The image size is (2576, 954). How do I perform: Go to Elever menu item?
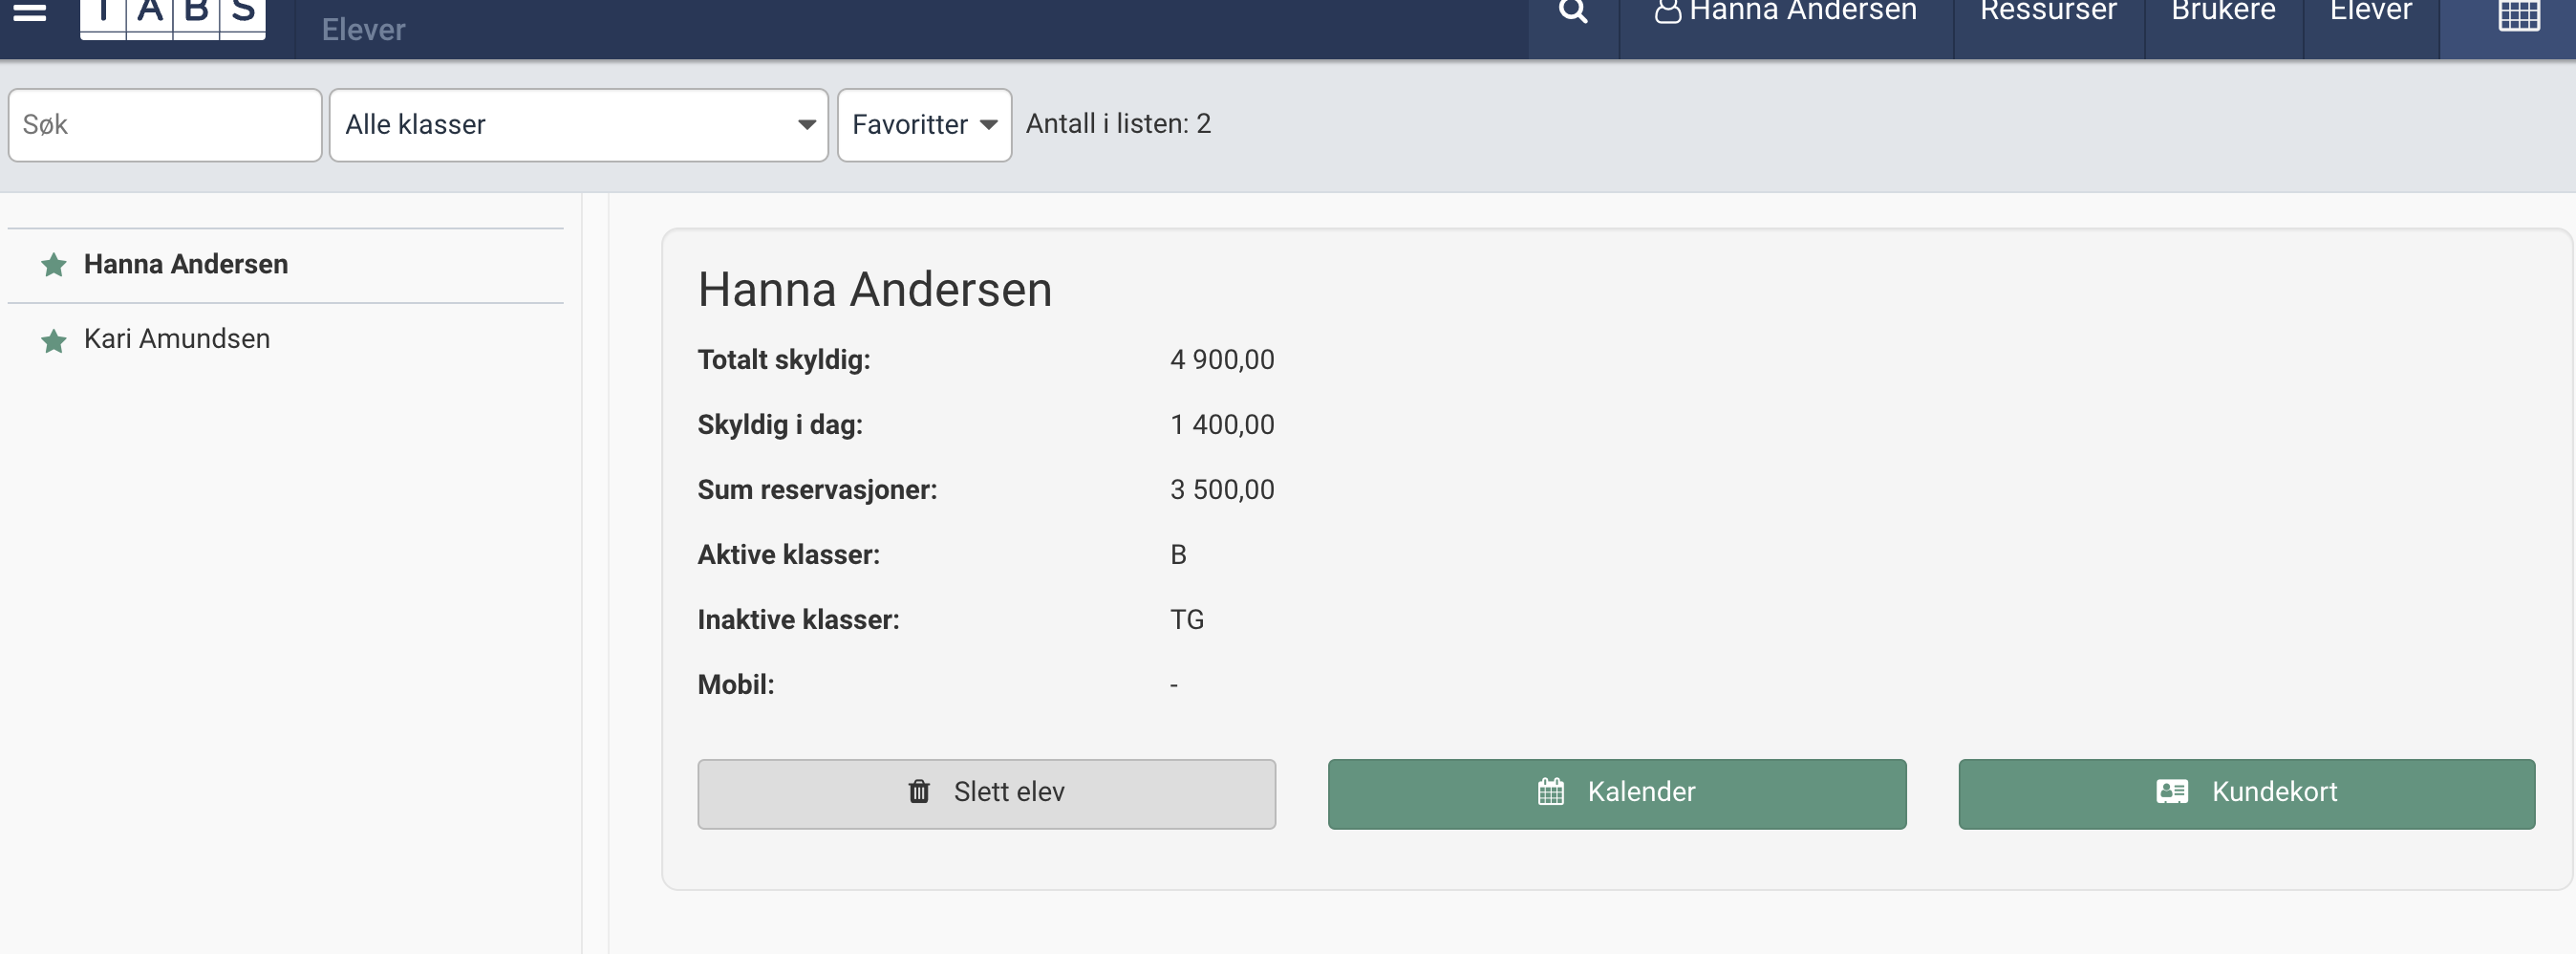pyautogui.click(x=2370, y=12)
